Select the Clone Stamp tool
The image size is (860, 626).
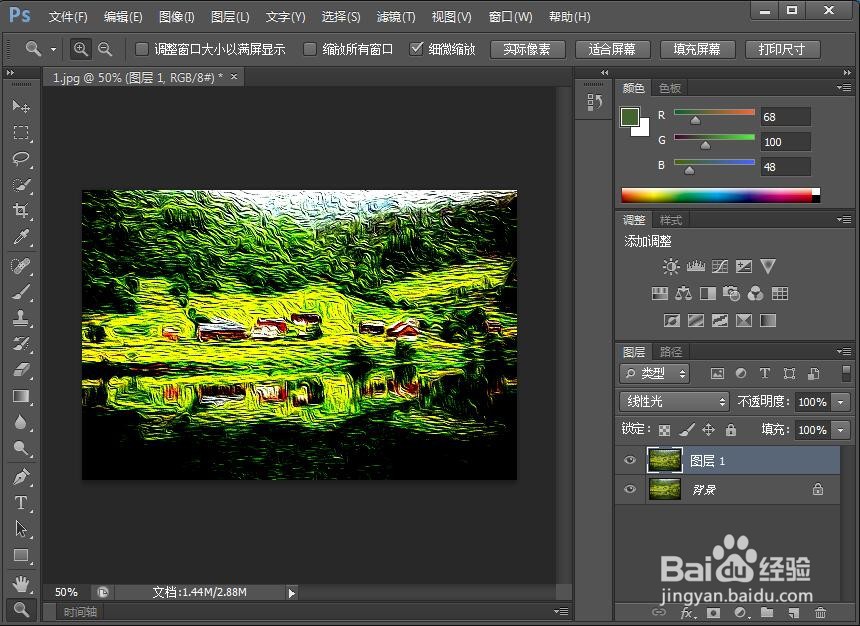21,318
